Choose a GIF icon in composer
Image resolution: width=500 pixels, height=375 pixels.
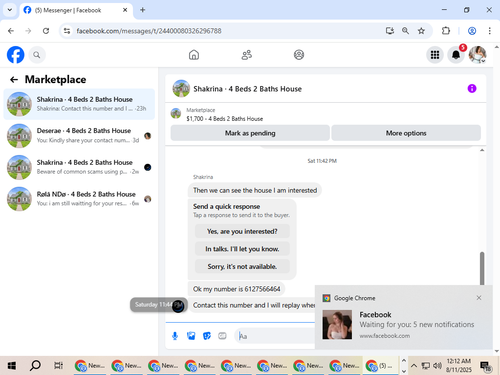[222, 336]
